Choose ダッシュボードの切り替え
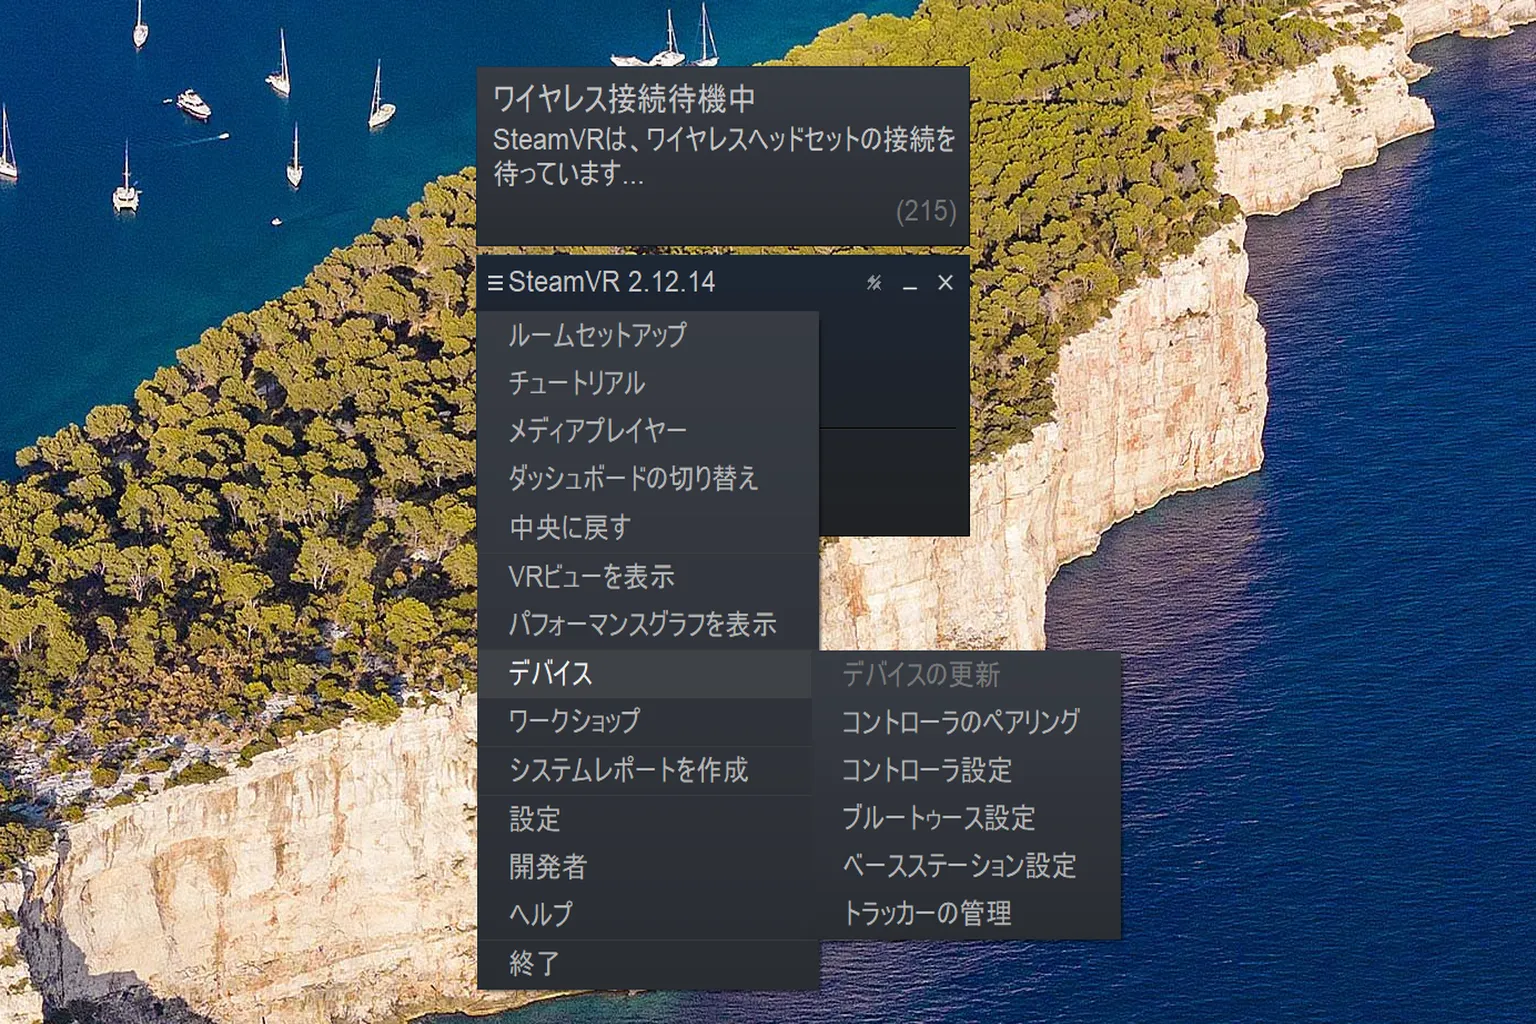The image size is (1536, 1024). coord(648,479)
